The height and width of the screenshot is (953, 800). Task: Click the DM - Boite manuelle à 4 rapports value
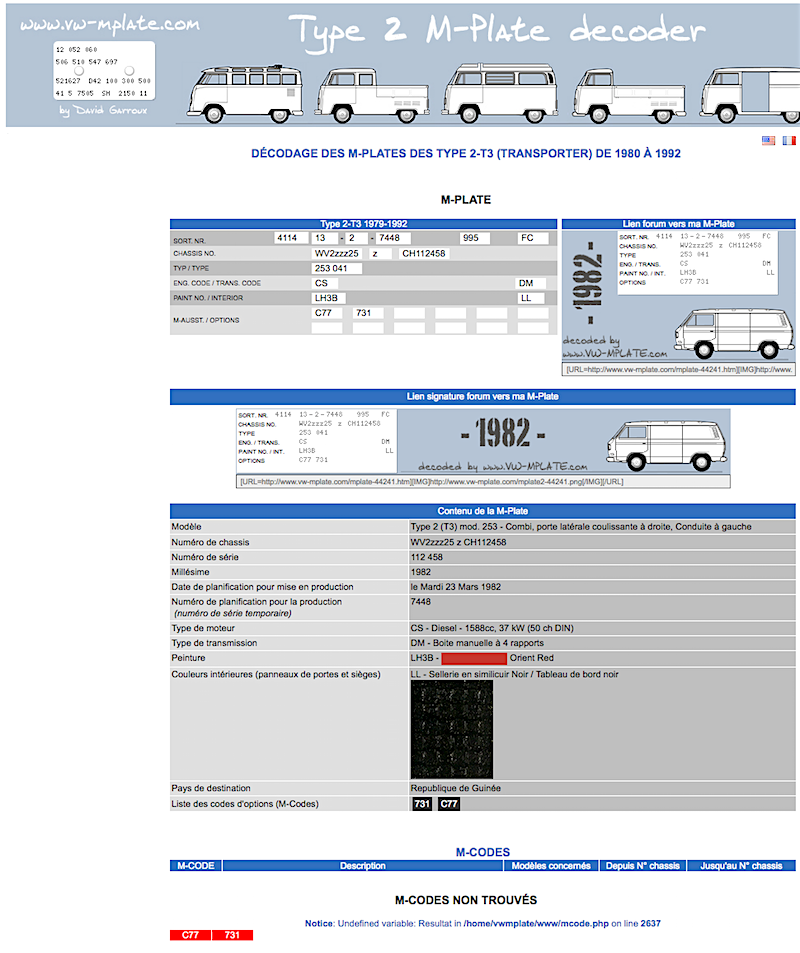tap(477, 643)
